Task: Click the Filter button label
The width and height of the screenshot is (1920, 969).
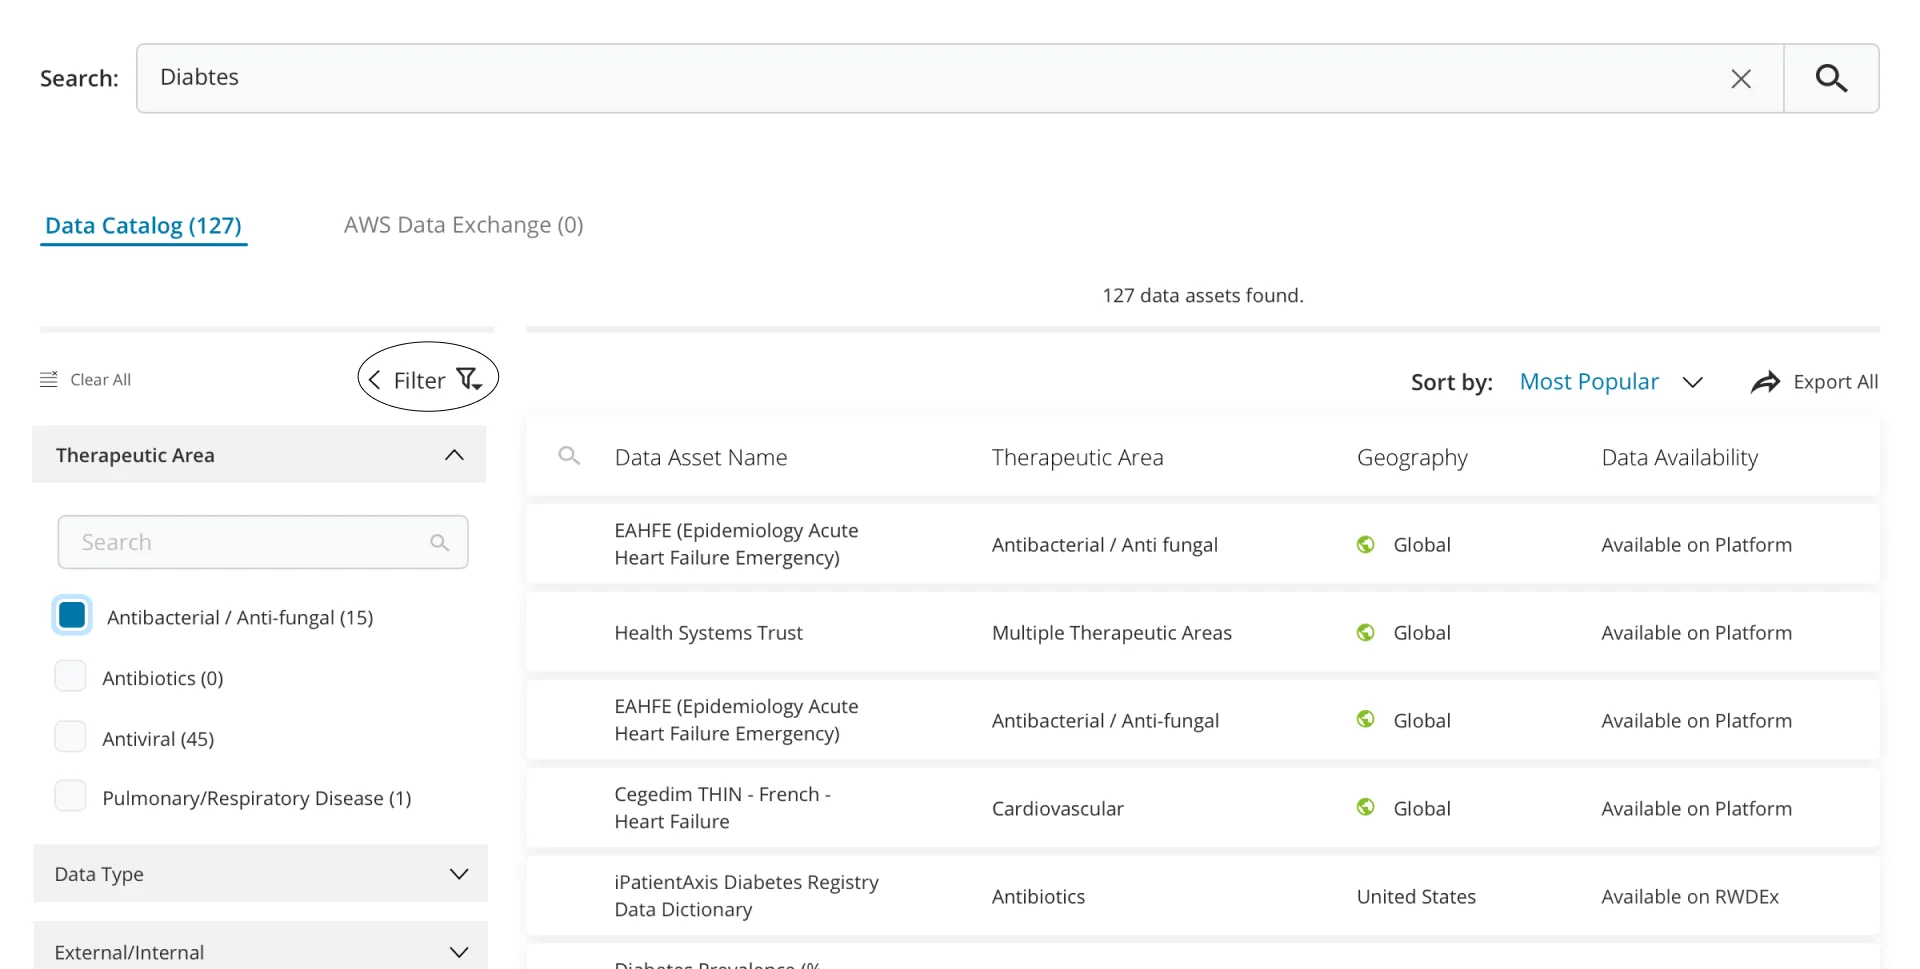Action: click(x=419, y=380)
